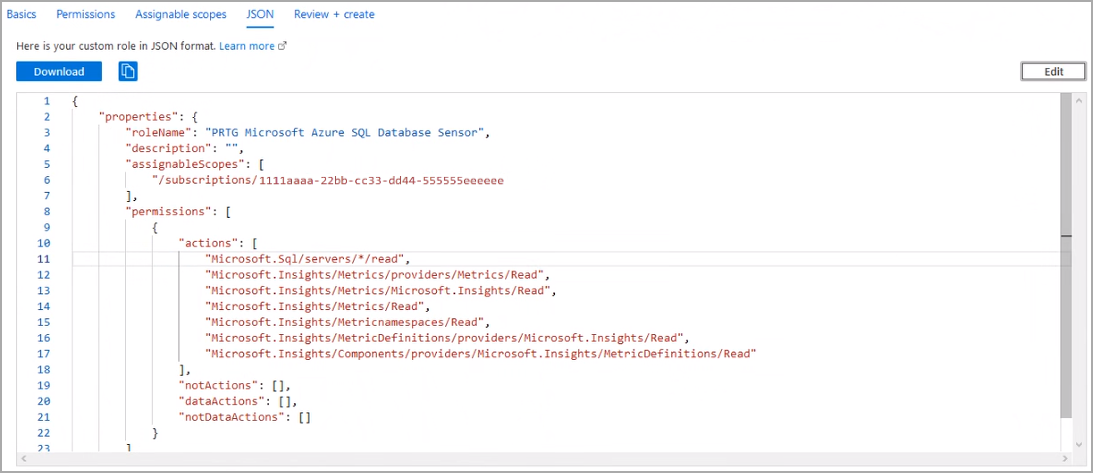Copy the JSON to clipboard icon
The width and height of the screenshot is (1093, 473).
point(128,71)
